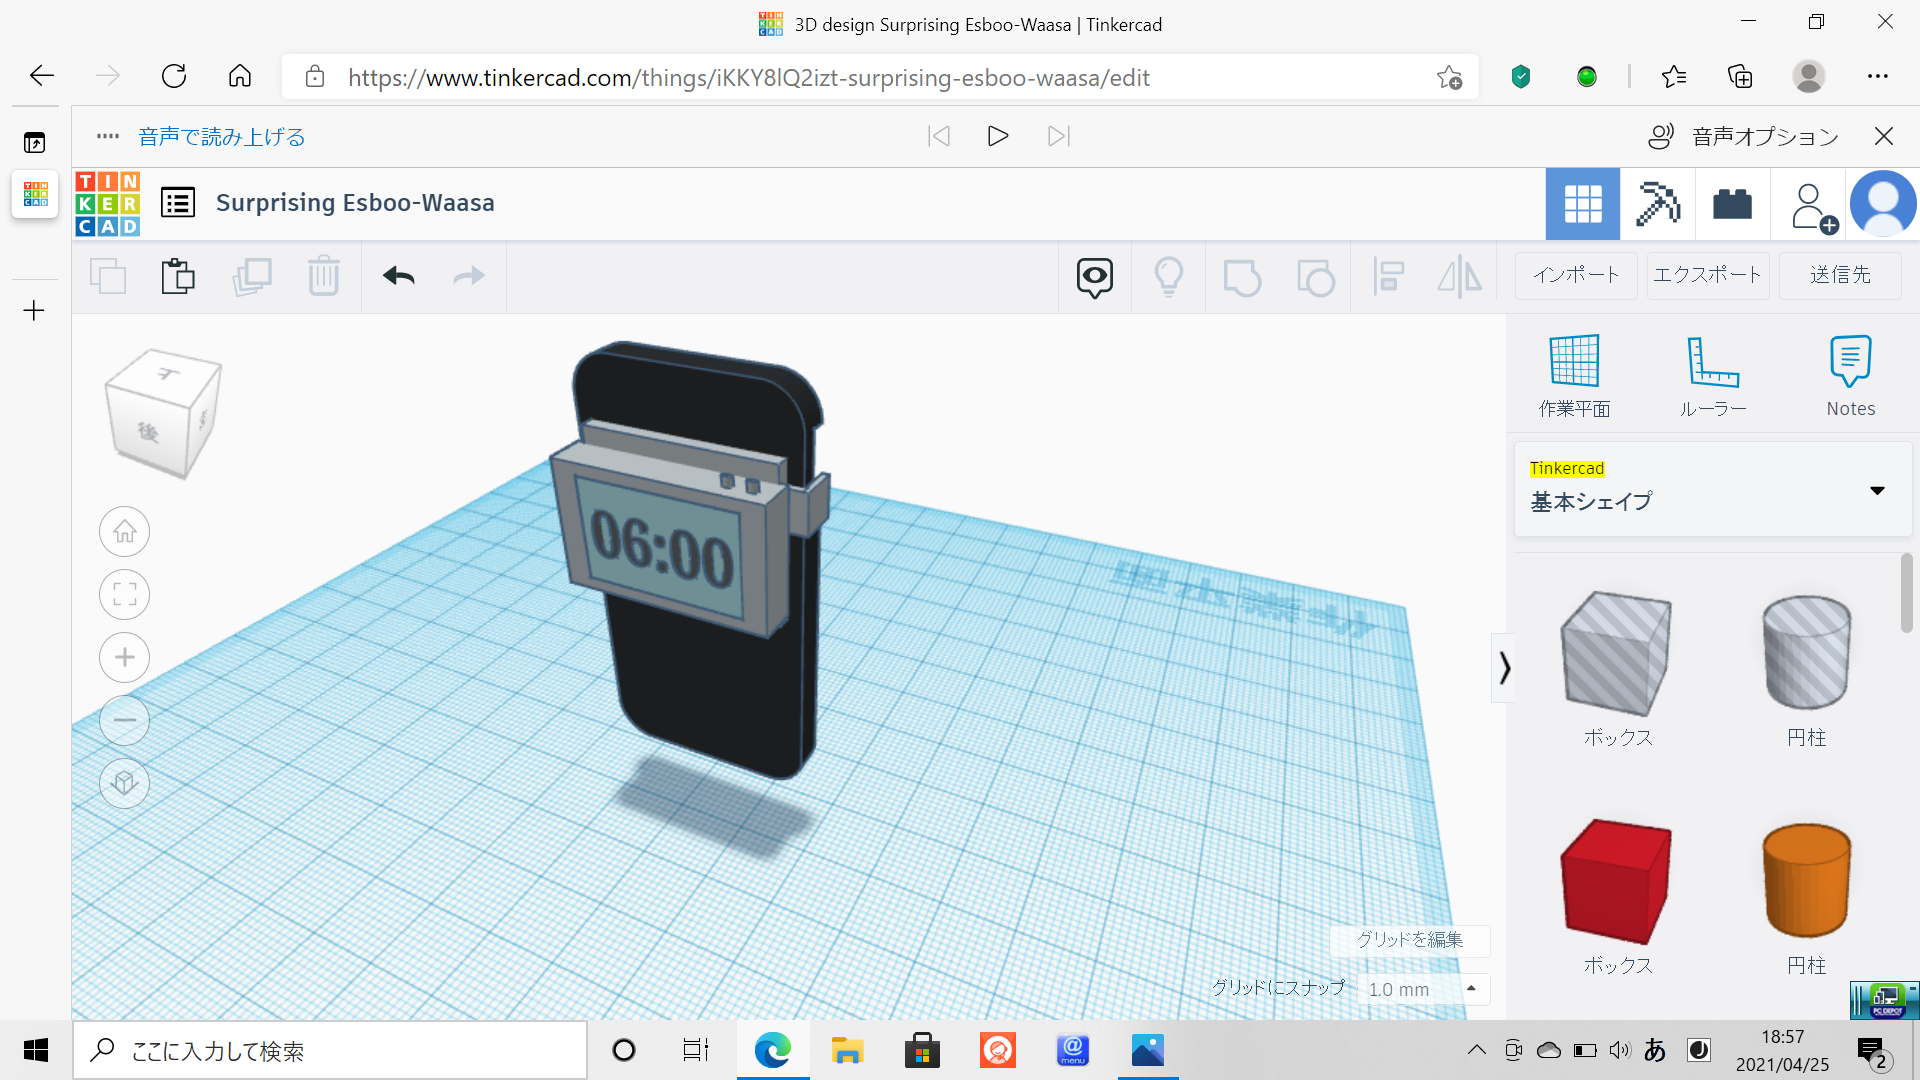
Task: Switch to 3D design grid view
Action: coord(1582,204)
